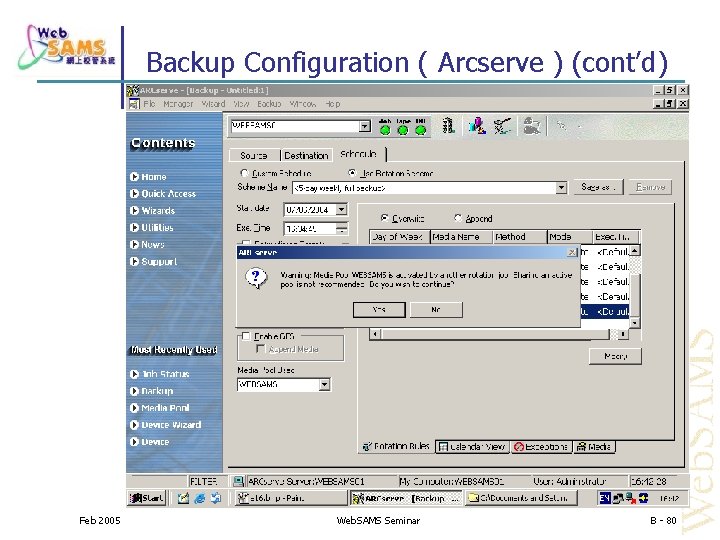The image size is (720, 540).
Task: Open the Backup menu
Action: 269,104
